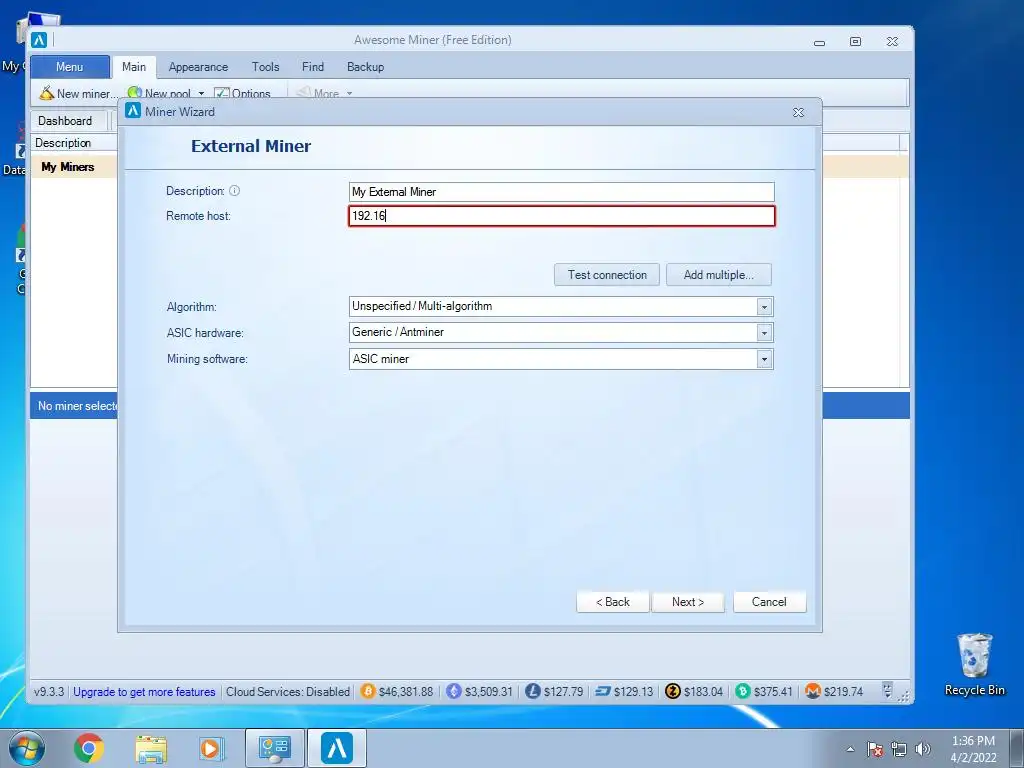Open Windows Media Player from the taskbar
1024x768 pixels.
pos(212,748)
